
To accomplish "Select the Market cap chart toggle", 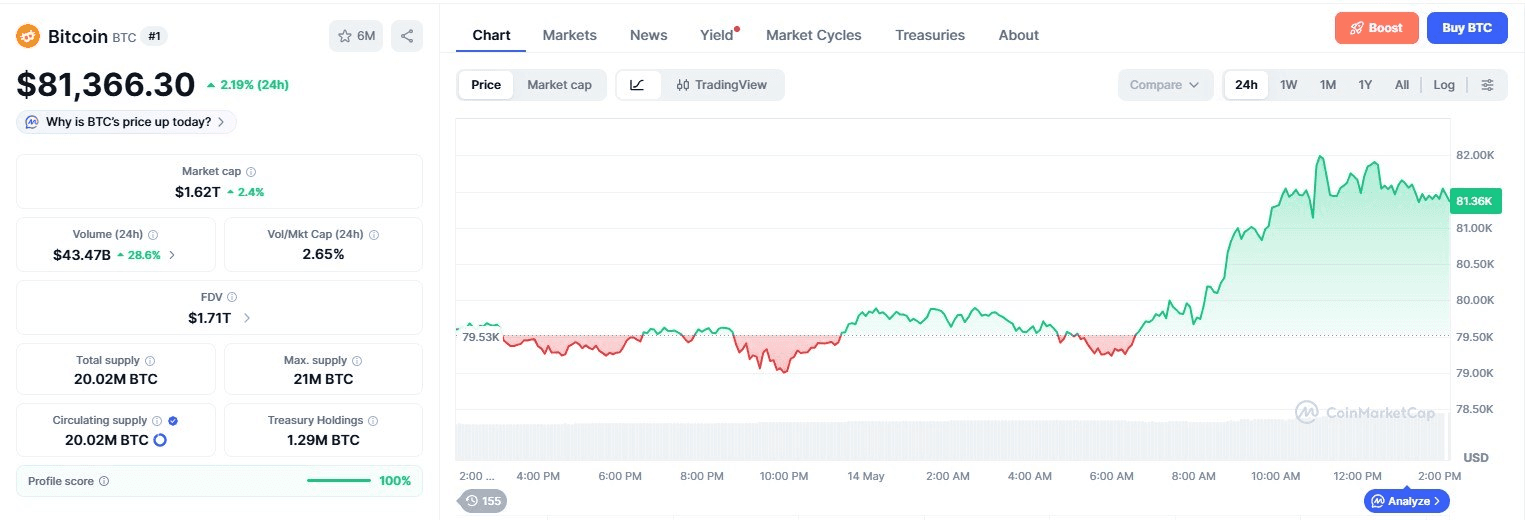I will coord(559,85).
